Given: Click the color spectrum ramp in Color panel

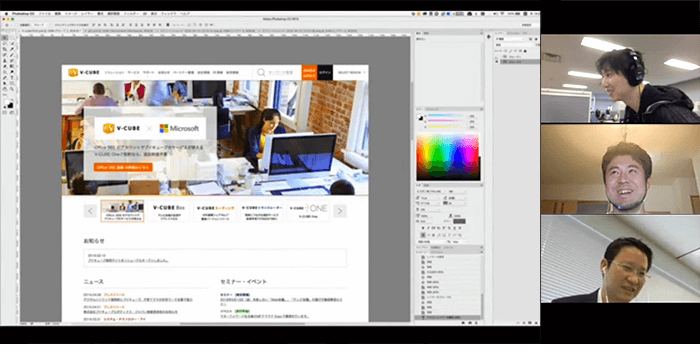Looking at the screenshot, I should (x=448, y=156).
